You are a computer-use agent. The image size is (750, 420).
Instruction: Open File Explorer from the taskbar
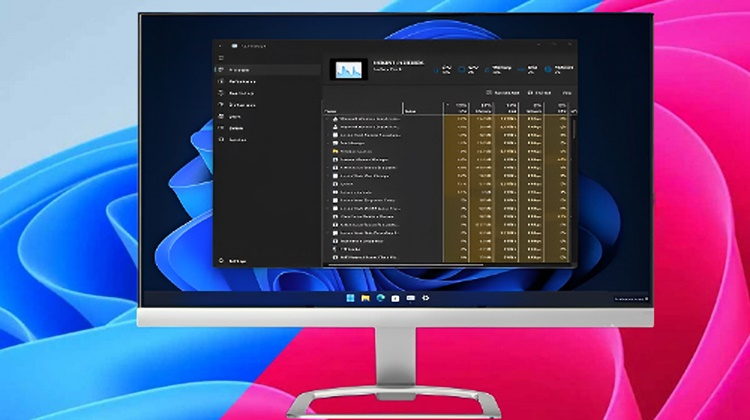pyautogui.click(x=365, y=298)
